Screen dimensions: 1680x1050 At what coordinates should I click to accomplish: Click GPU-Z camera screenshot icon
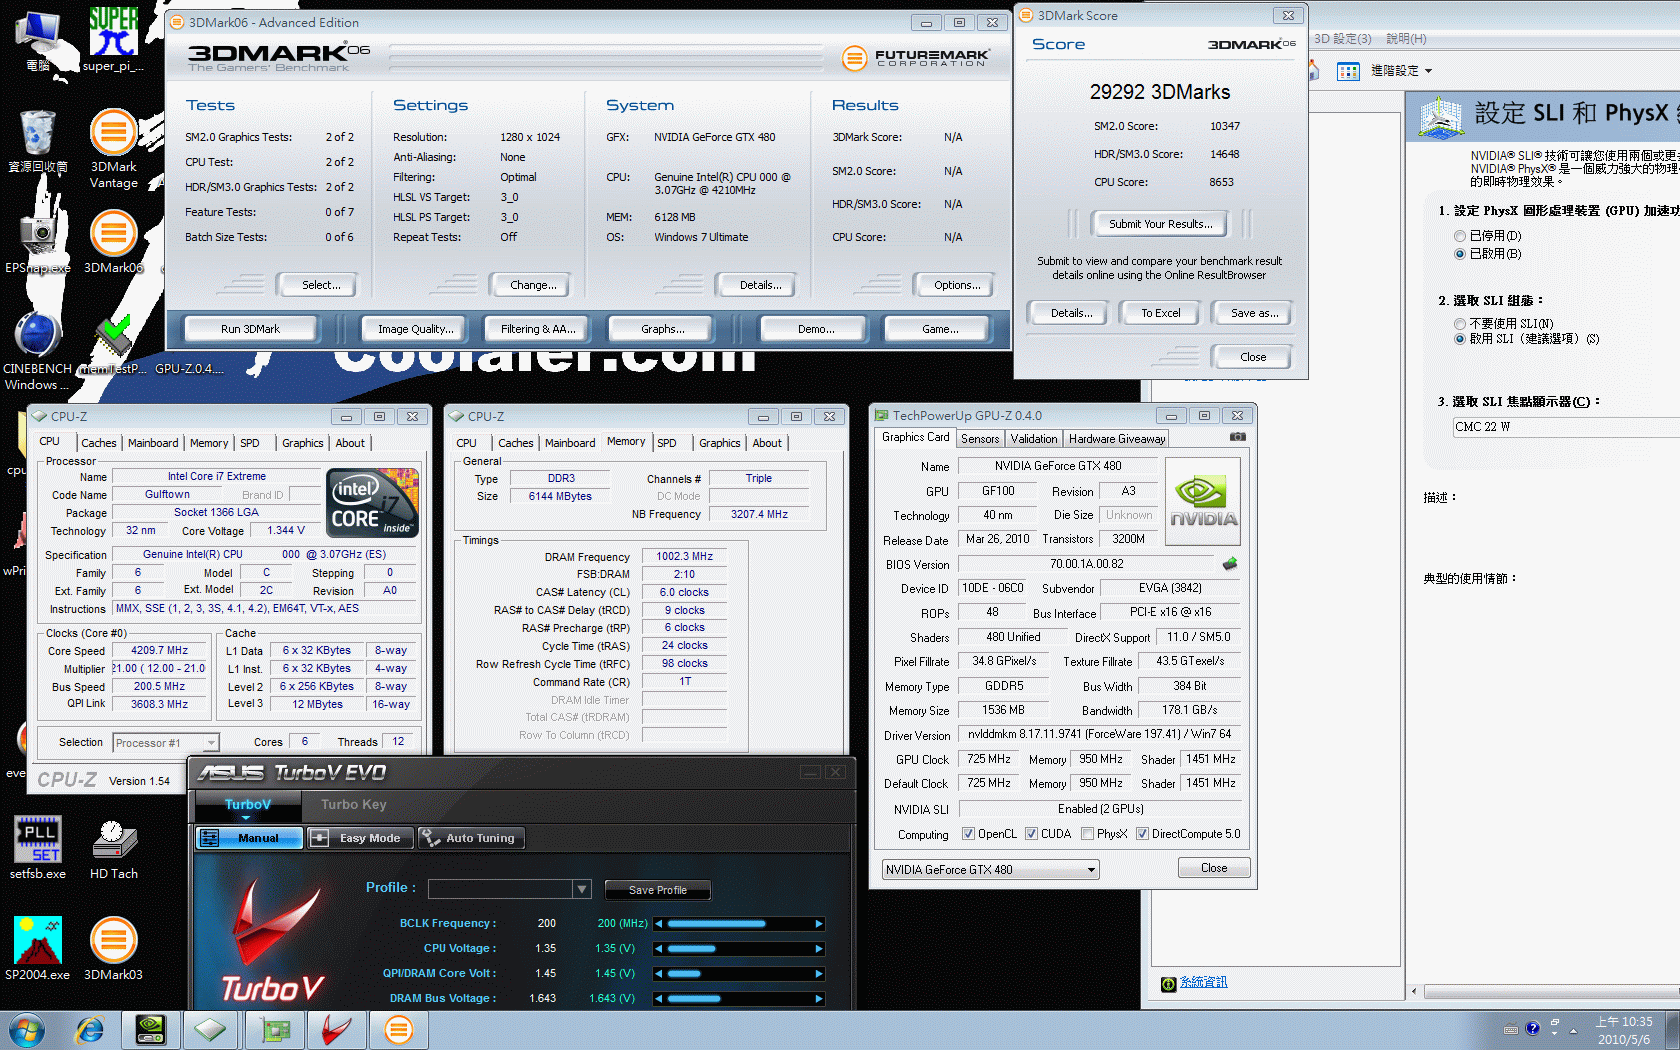(x=1238, y=437)
